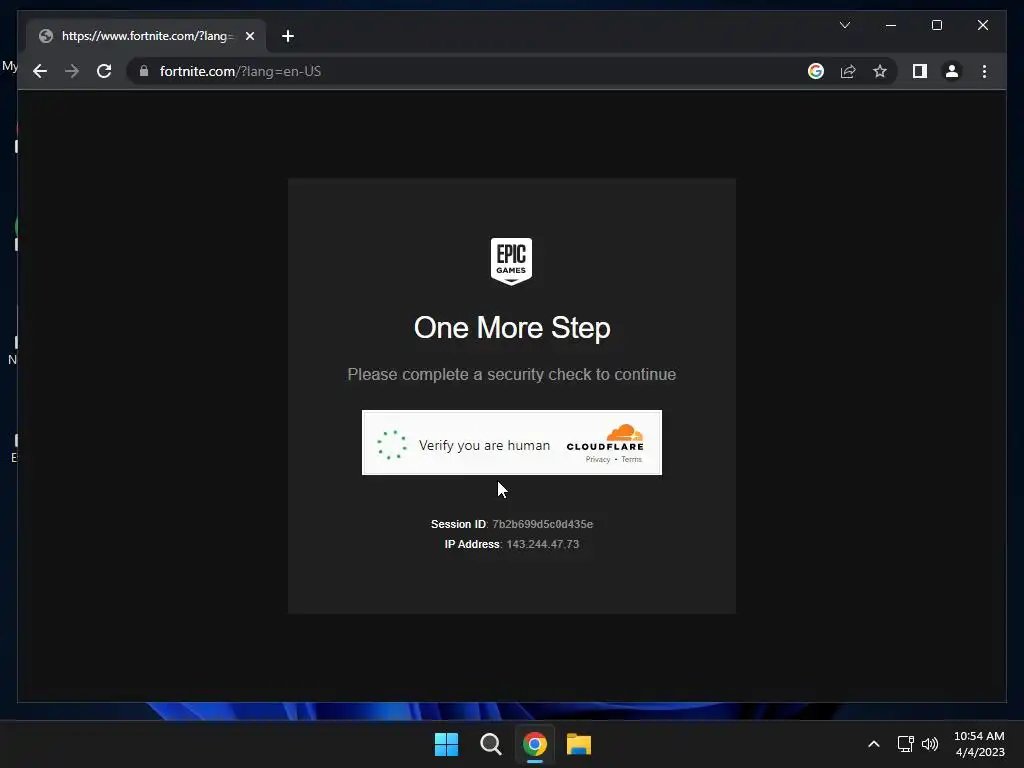Click the Epic Games logo
This screenshot has width=1024, height=768.
[x=511, y=261]
